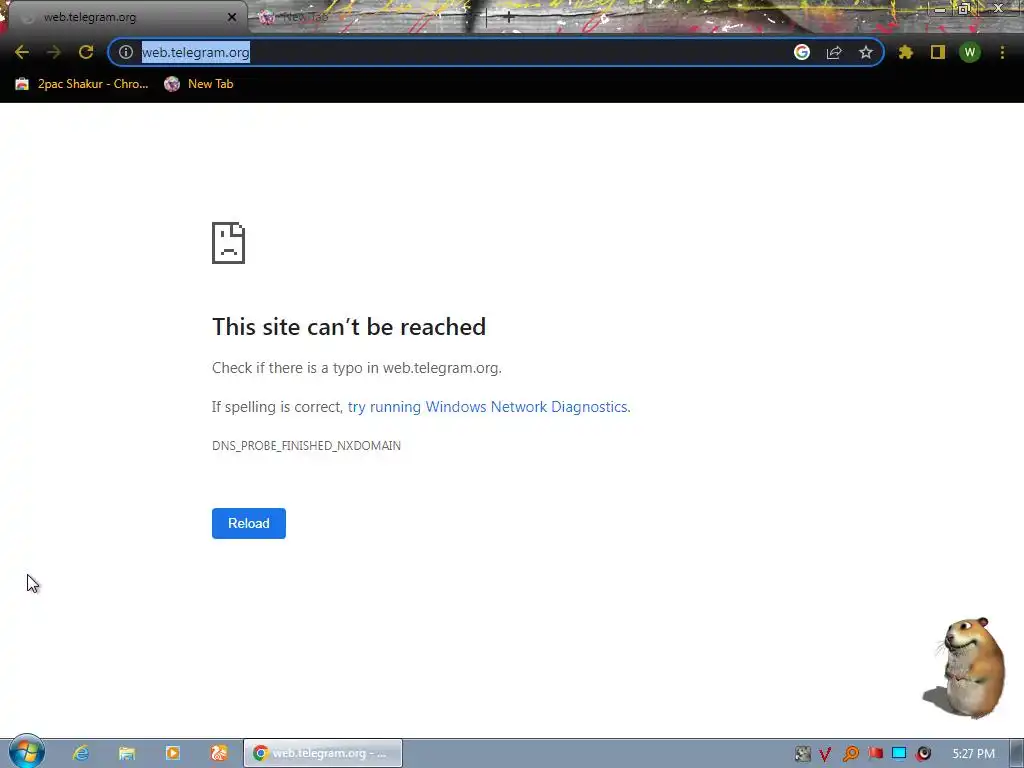Go back using the browser back arrow
Screen dimensions: 1024x768
coord(22,52)
